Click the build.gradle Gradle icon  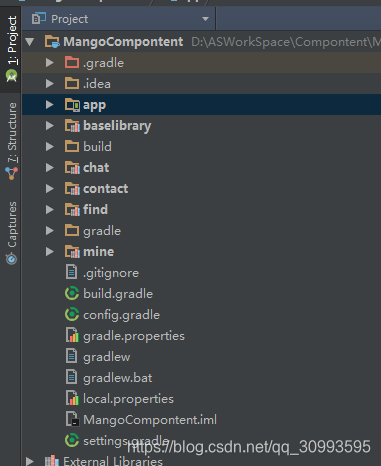[72, 294]
